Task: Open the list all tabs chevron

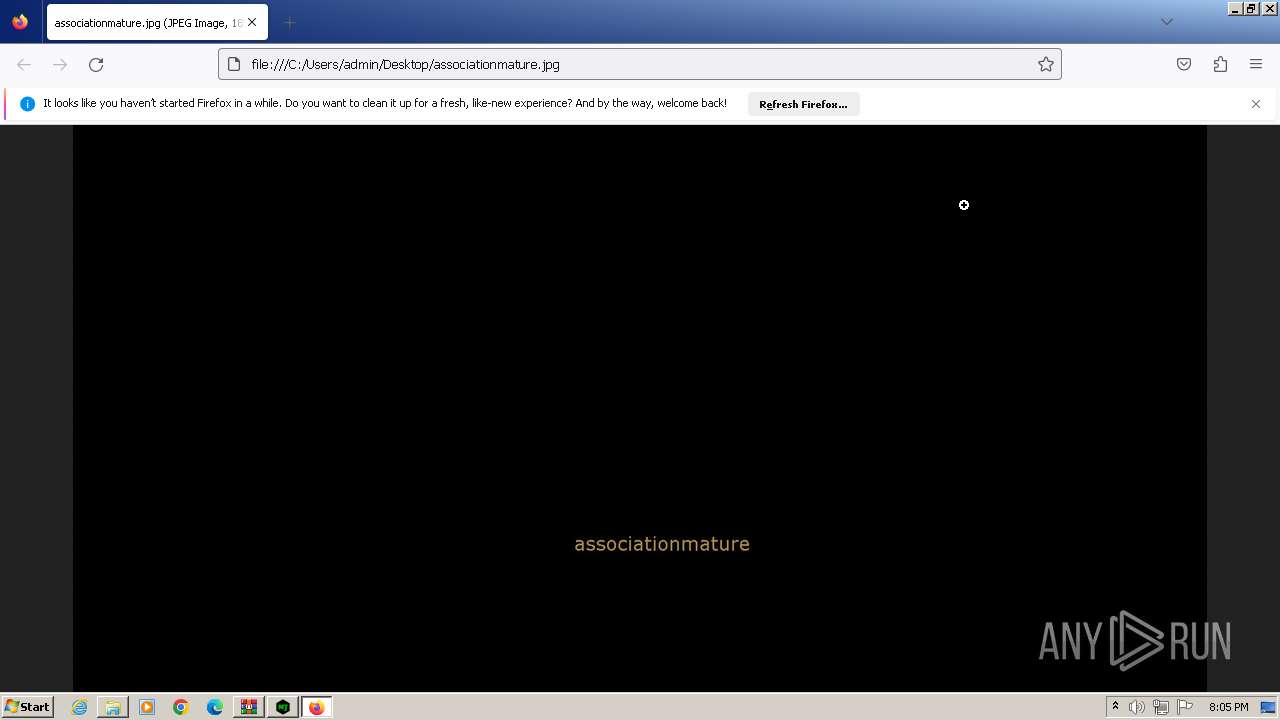Action: (1166, 22)
